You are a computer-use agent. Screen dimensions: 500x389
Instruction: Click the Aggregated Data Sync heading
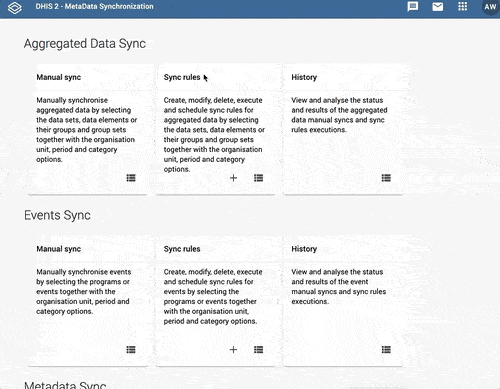(85, 44)
